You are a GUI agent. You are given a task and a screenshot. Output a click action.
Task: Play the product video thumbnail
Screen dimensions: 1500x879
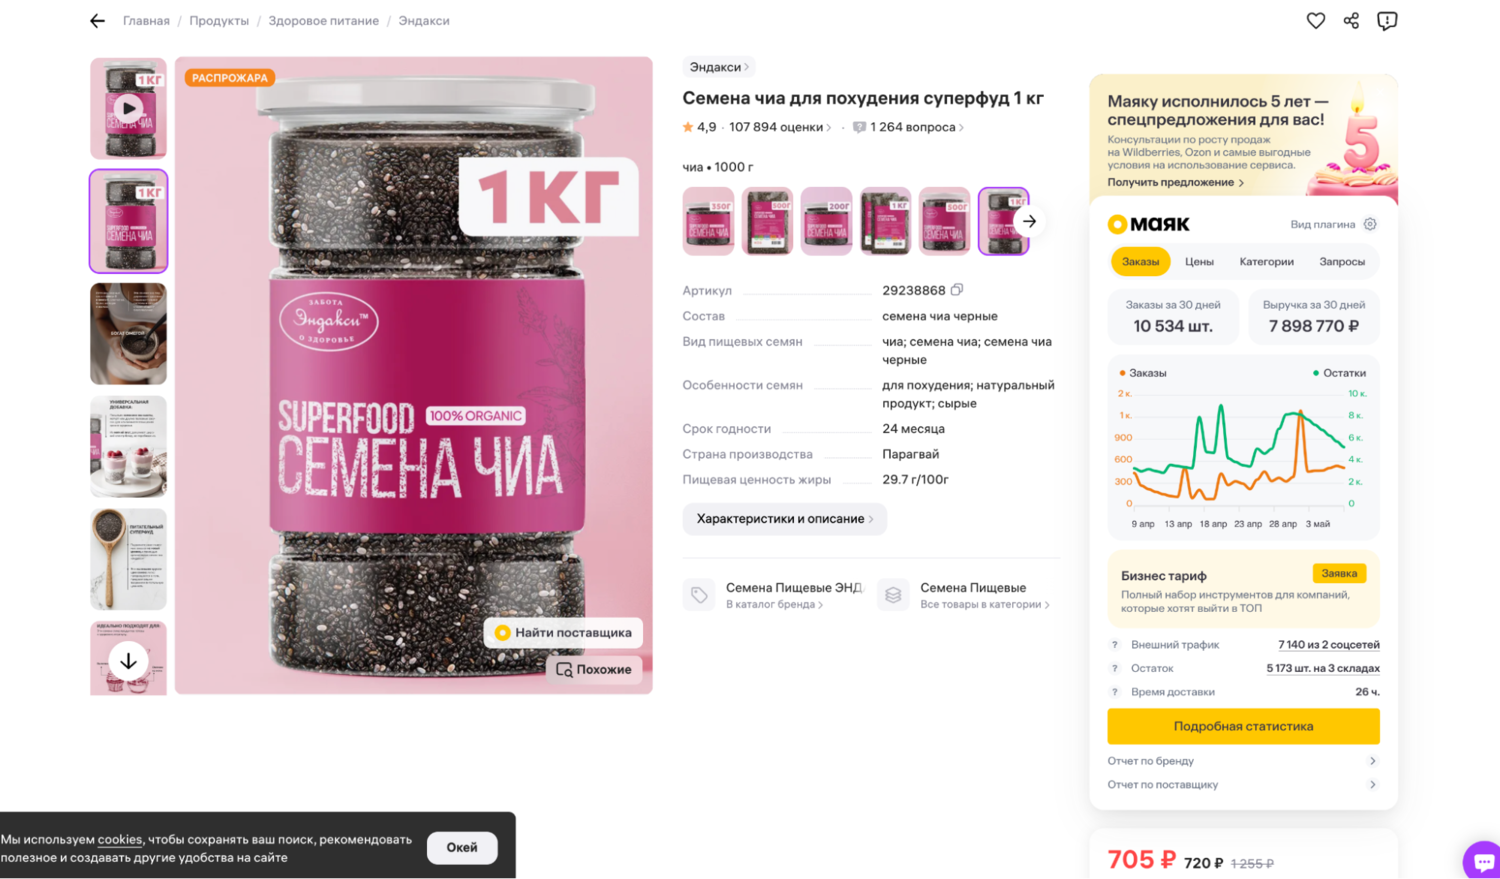[128, 108]
